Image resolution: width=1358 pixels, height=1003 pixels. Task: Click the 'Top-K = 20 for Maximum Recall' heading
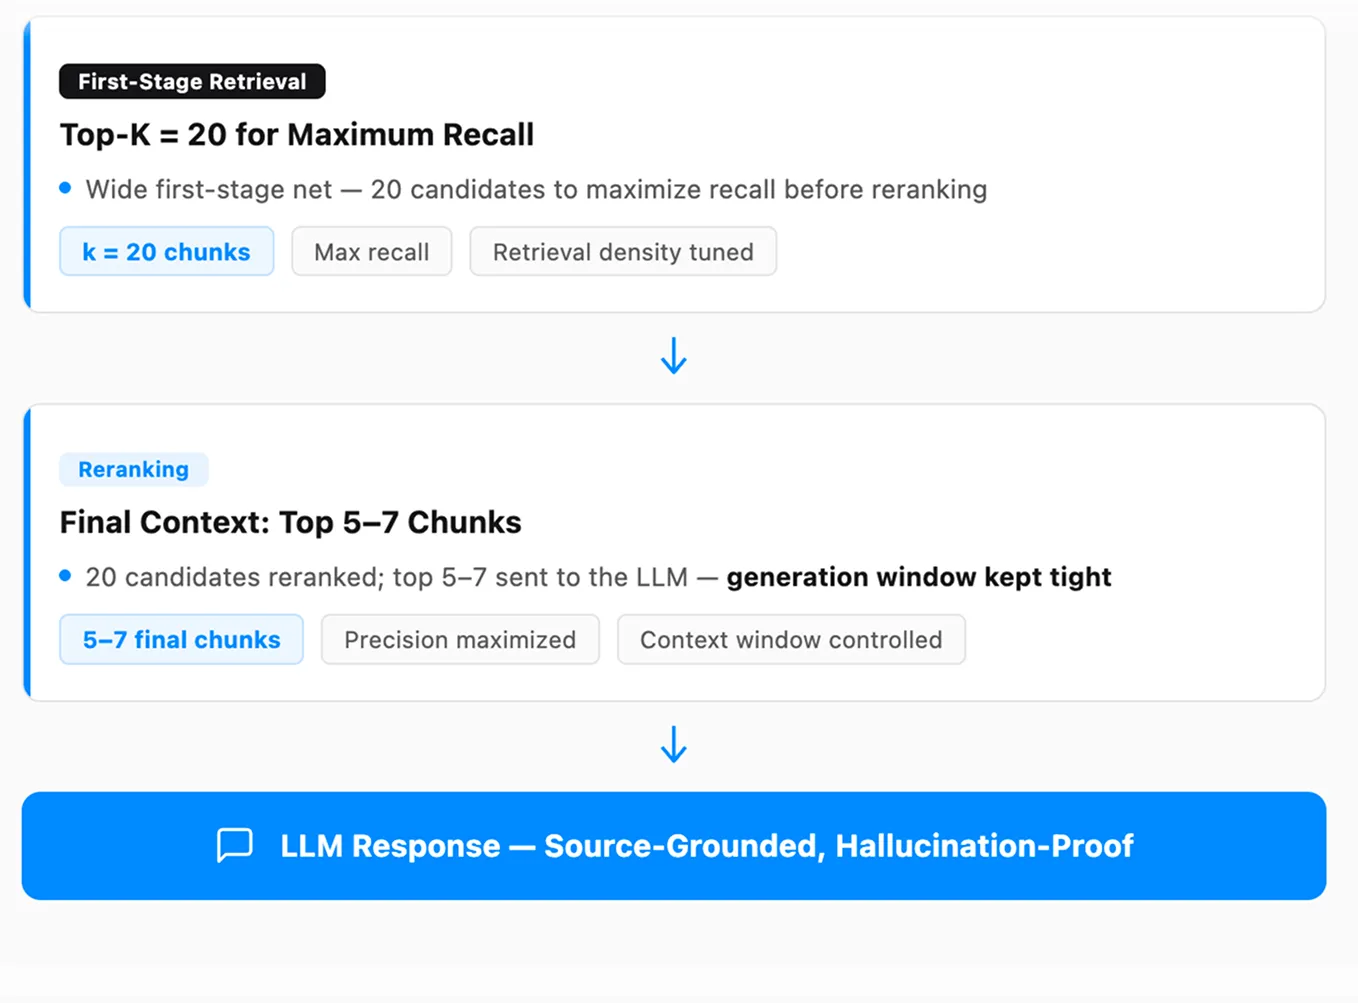pyautogui.click(x=297, y=134)
